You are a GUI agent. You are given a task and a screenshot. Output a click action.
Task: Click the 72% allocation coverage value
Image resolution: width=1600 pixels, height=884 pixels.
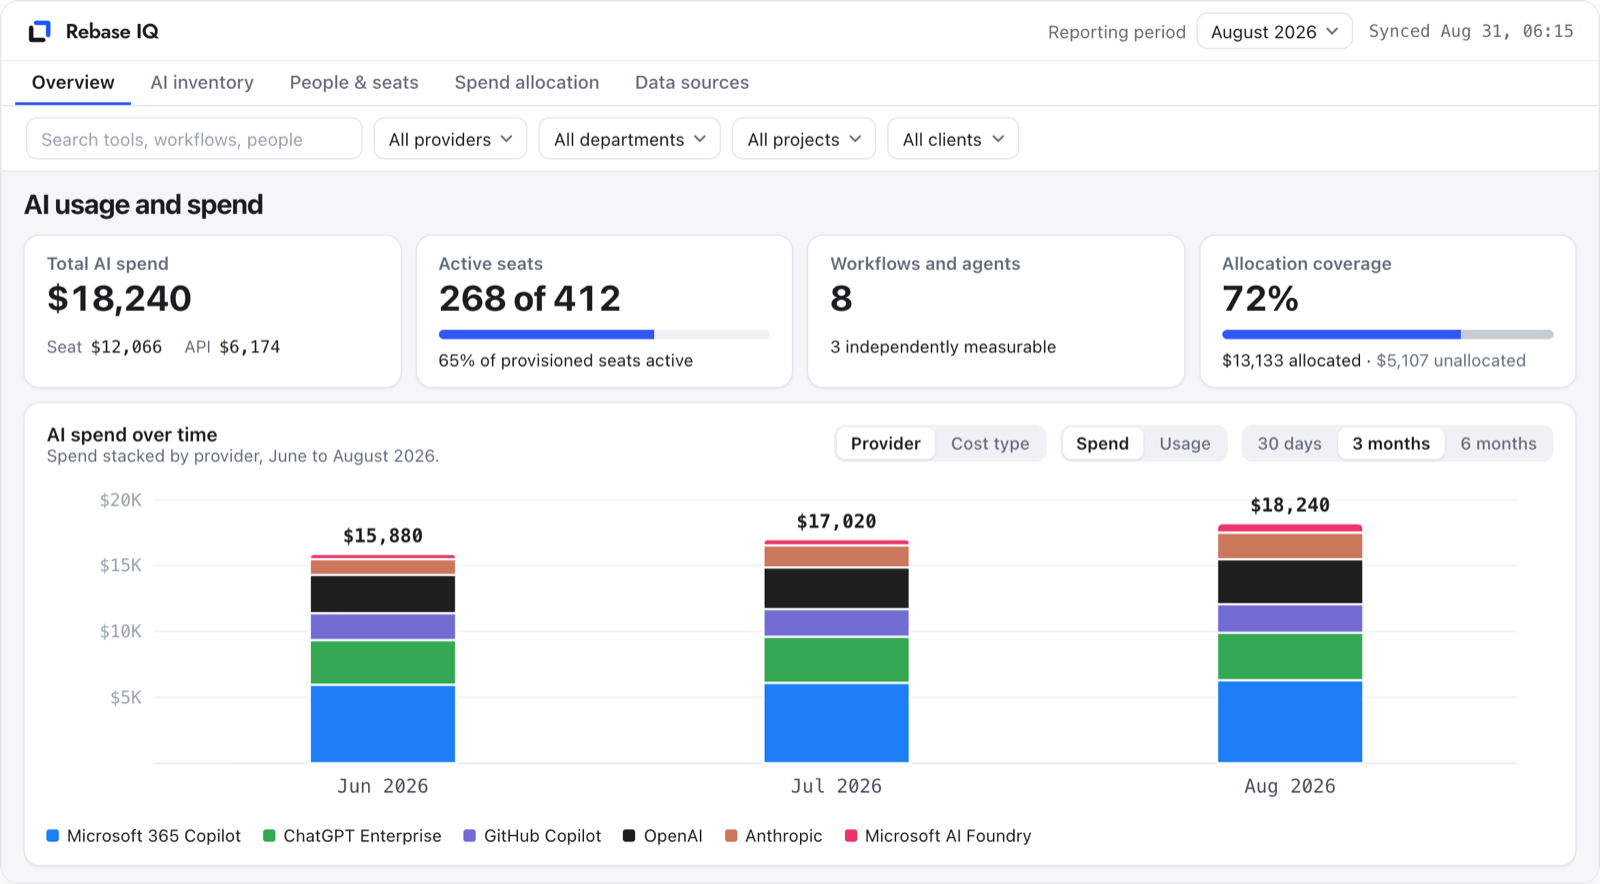(1260, 299)
